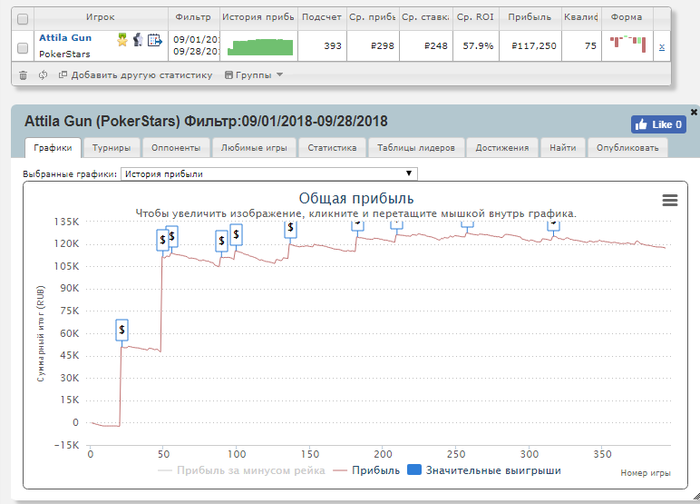Switch to the Таблицы лидеров tab

coord(416,148)
